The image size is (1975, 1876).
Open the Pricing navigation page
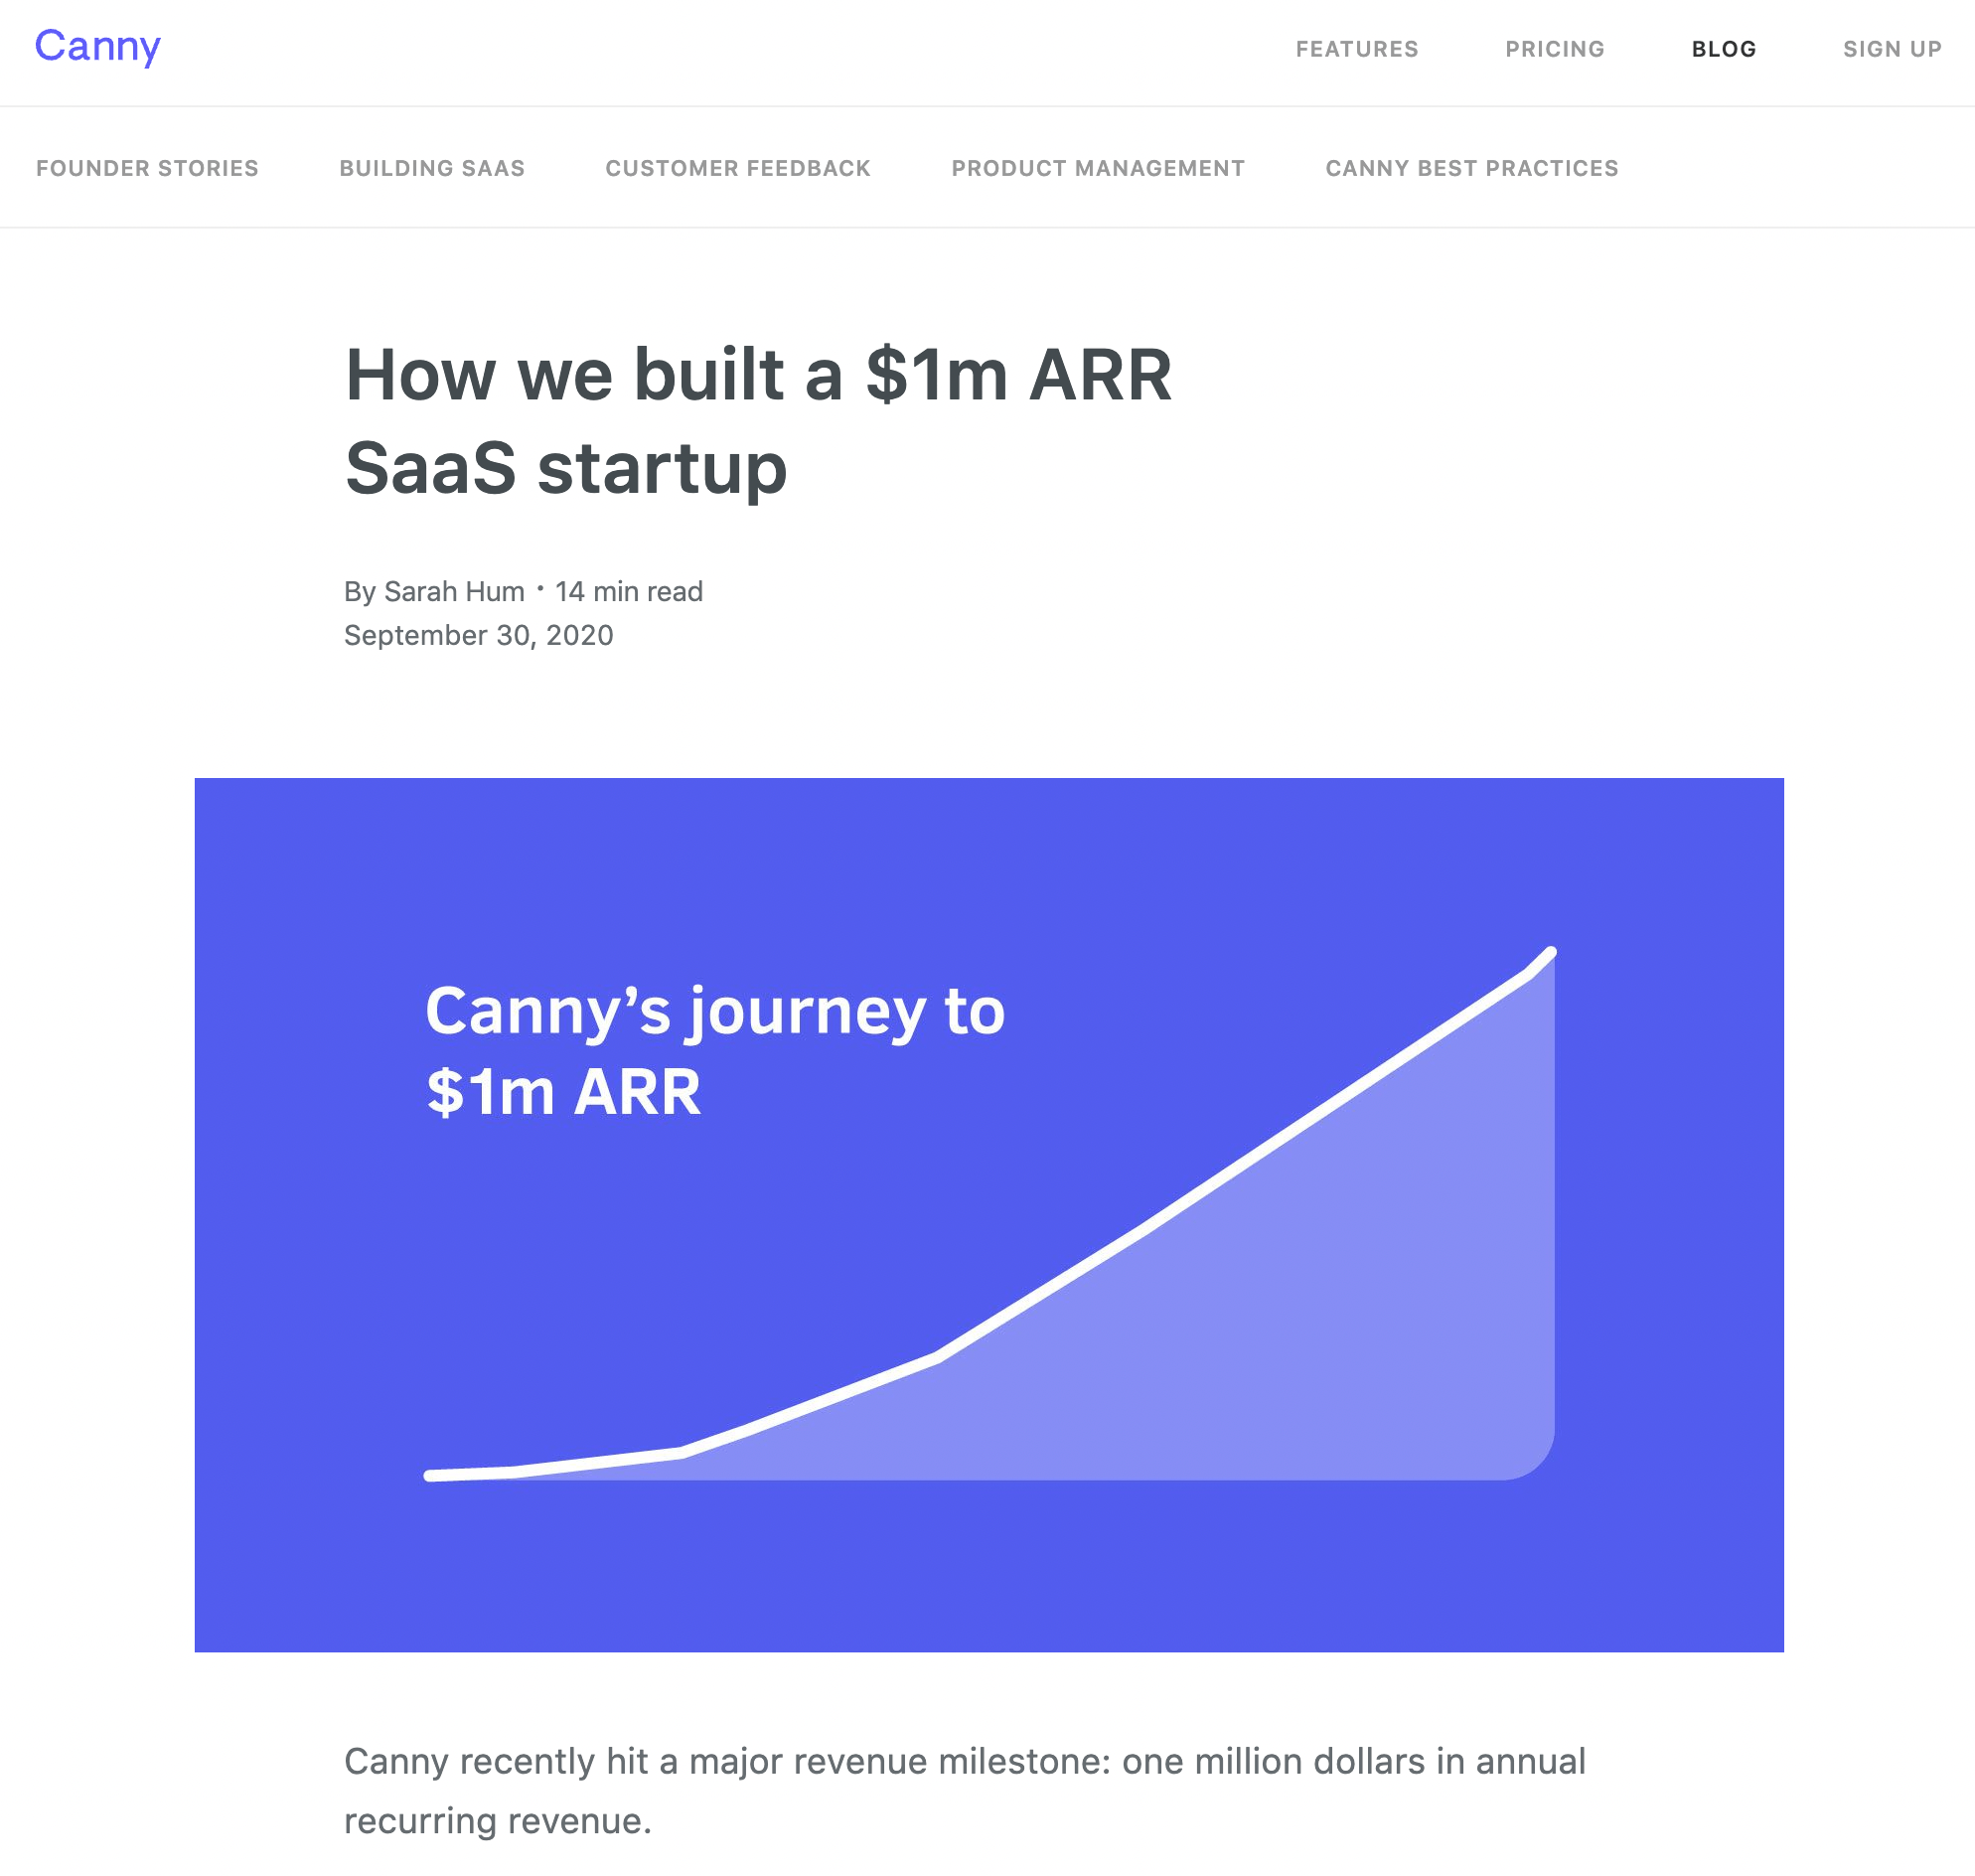click(x=1552, y=50)
